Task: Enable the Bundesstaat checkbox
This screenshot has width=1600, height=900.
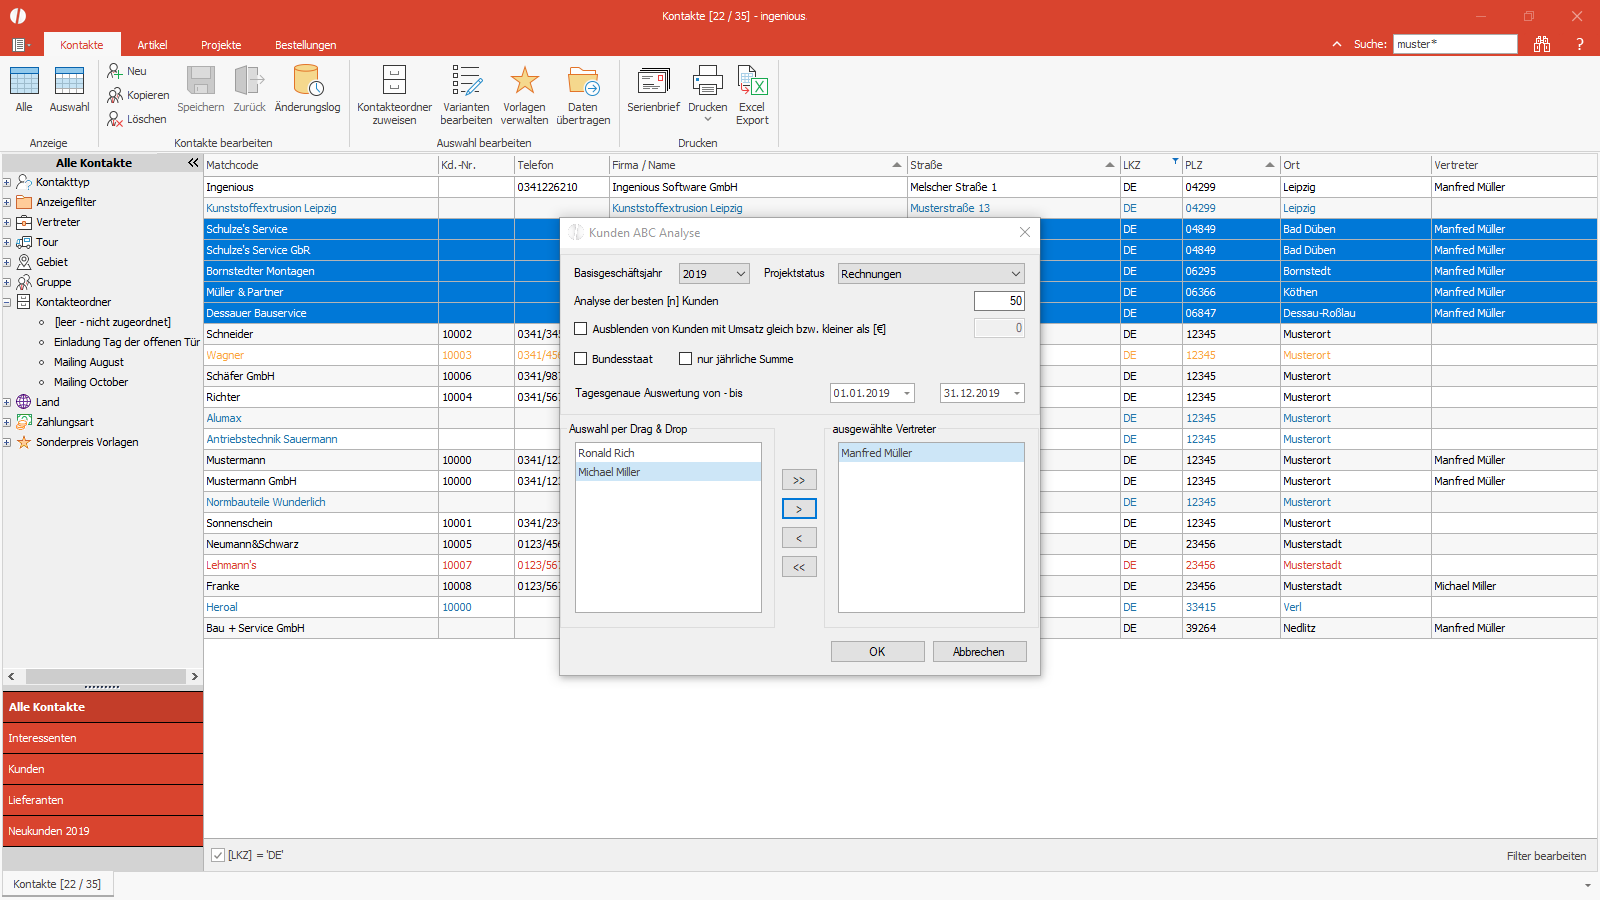Action: pyautogui.click(x=581, y=358)
